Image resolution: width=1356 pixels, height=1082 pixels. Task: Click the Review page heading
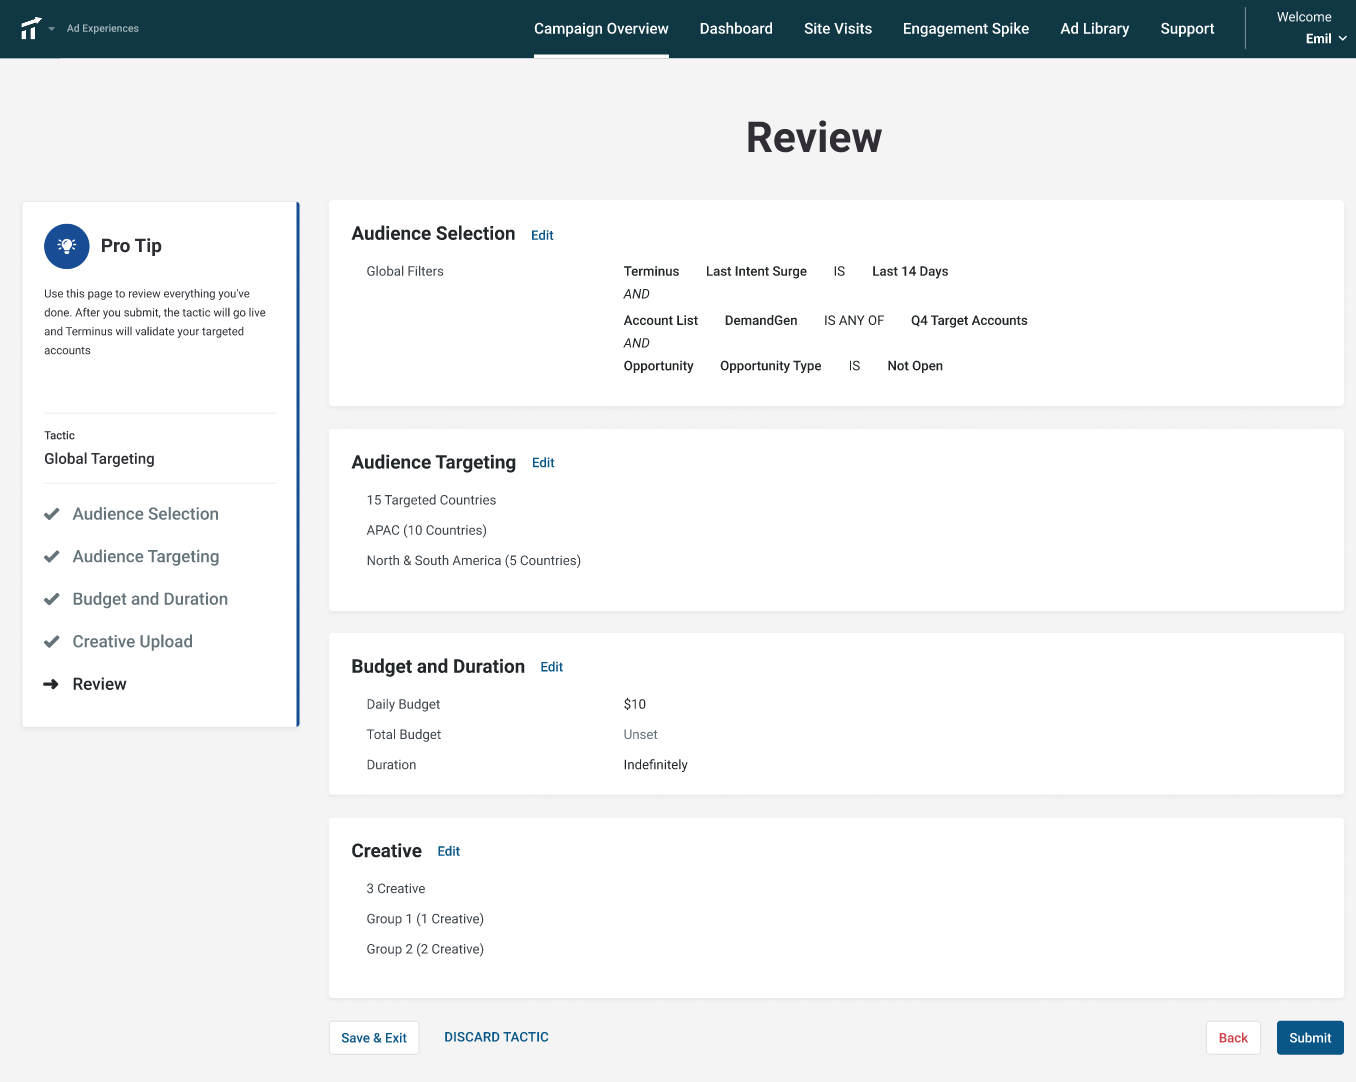click(x=814, y=138)
